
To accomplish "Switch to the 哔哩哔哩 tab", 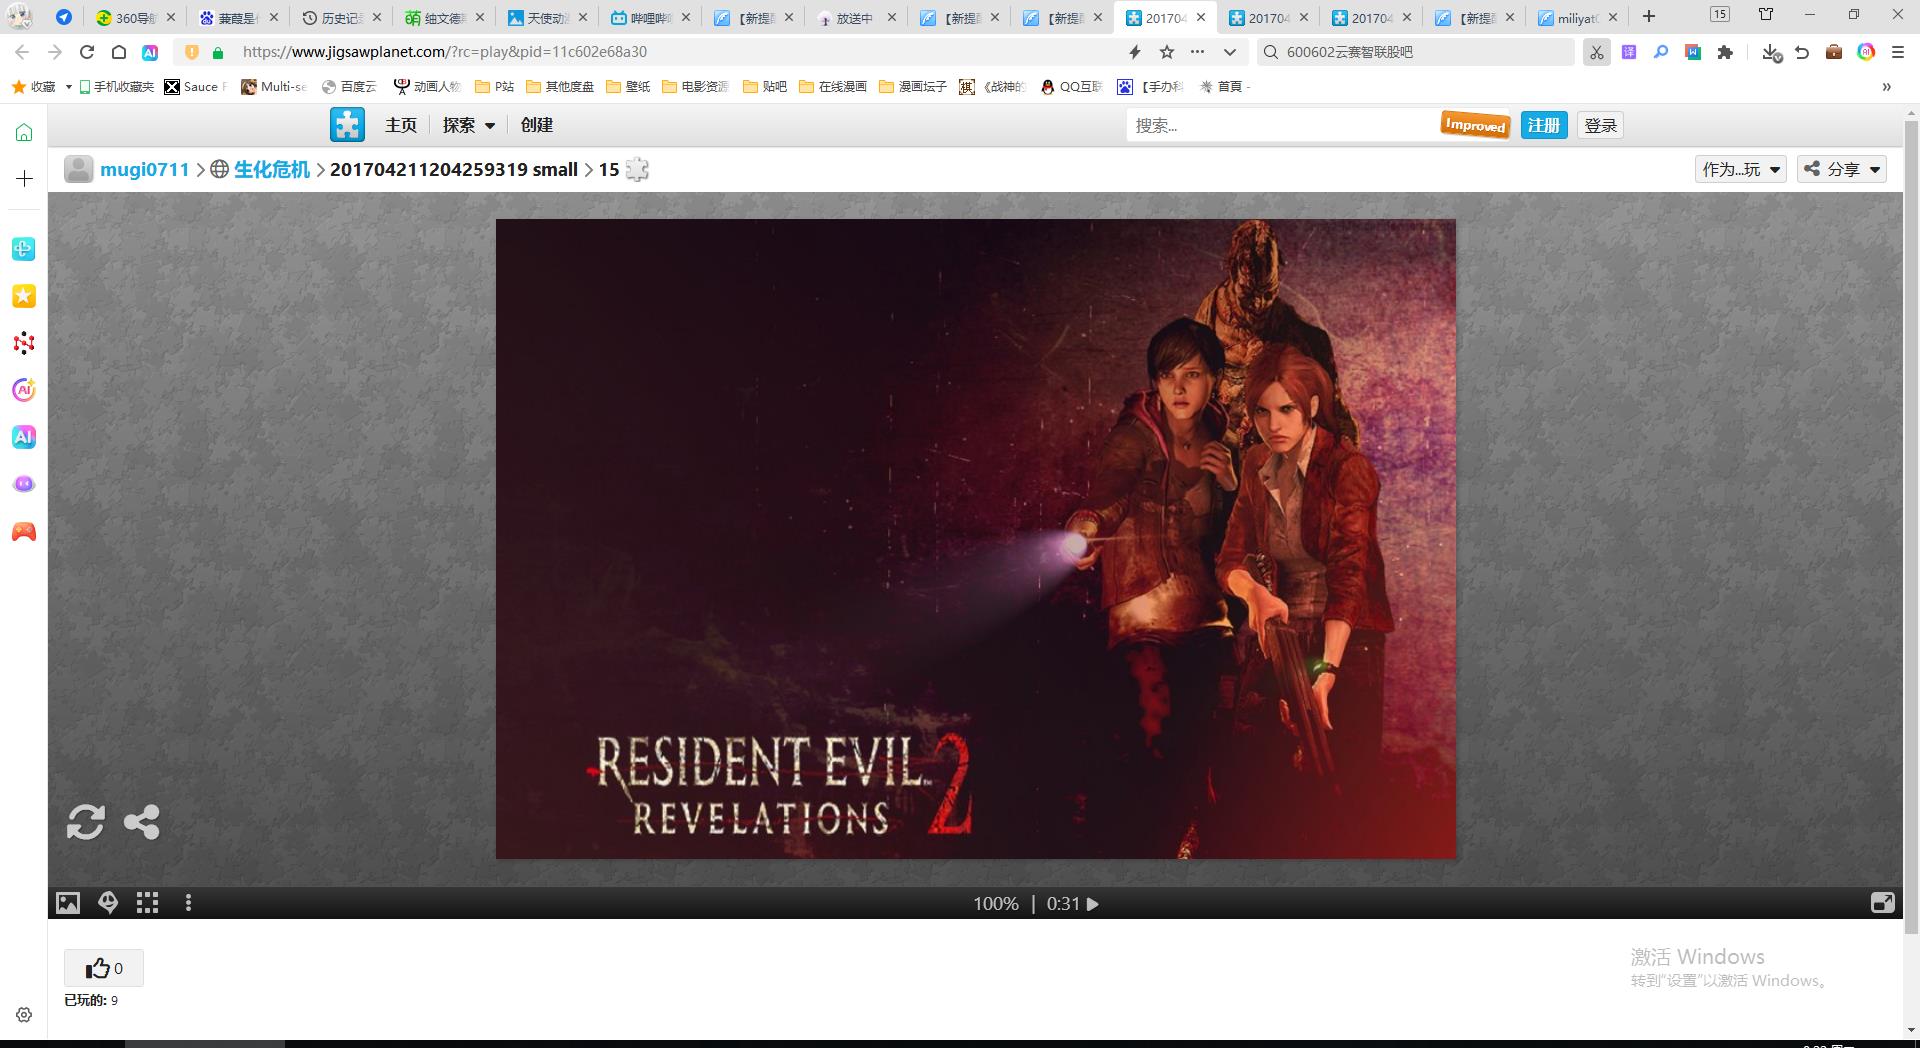I will [x=651, y=18].
